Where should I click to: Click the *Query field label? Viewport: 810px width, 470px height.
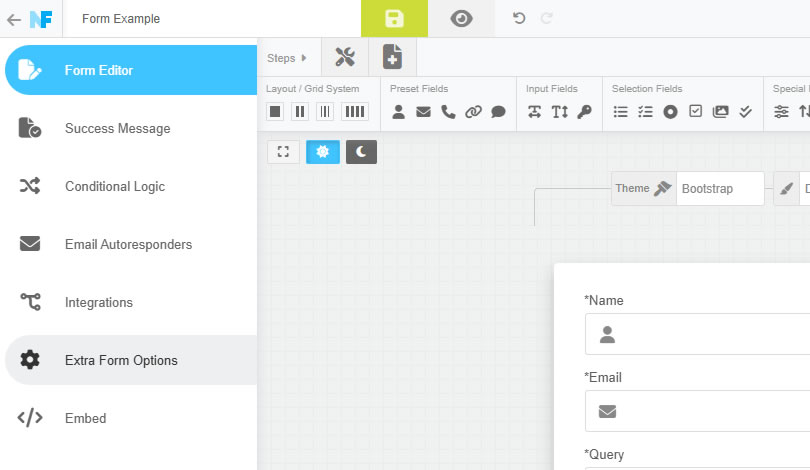[604, 455]
